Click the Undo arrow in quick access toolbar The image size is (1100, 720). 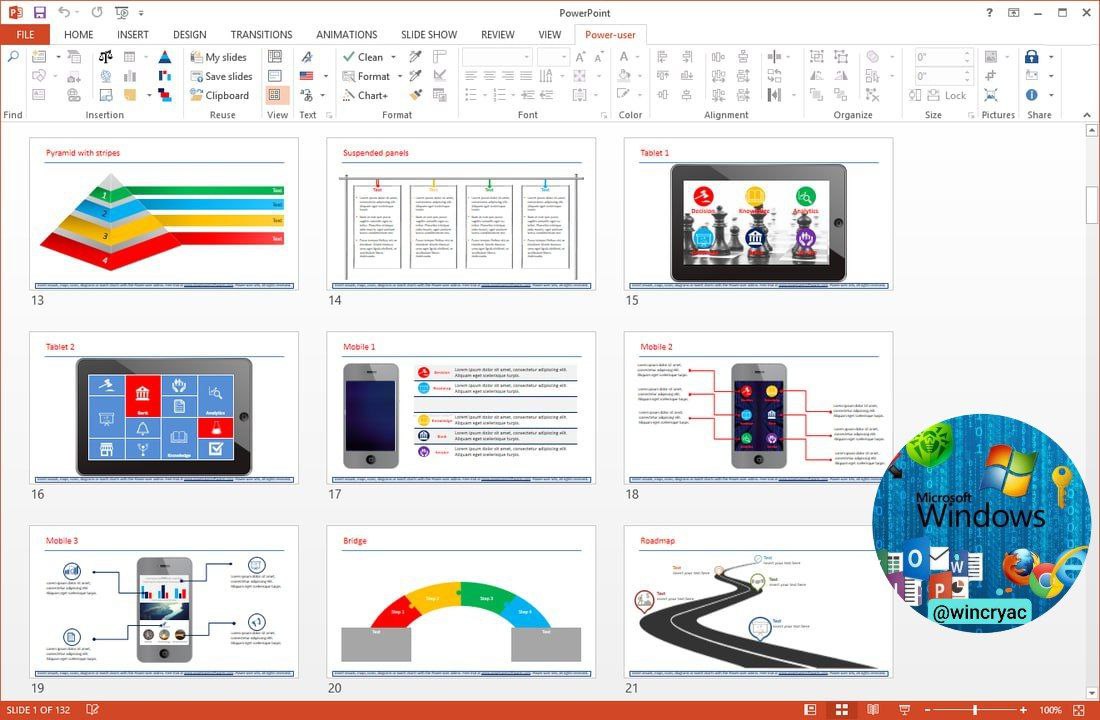(x=64, y=13)
